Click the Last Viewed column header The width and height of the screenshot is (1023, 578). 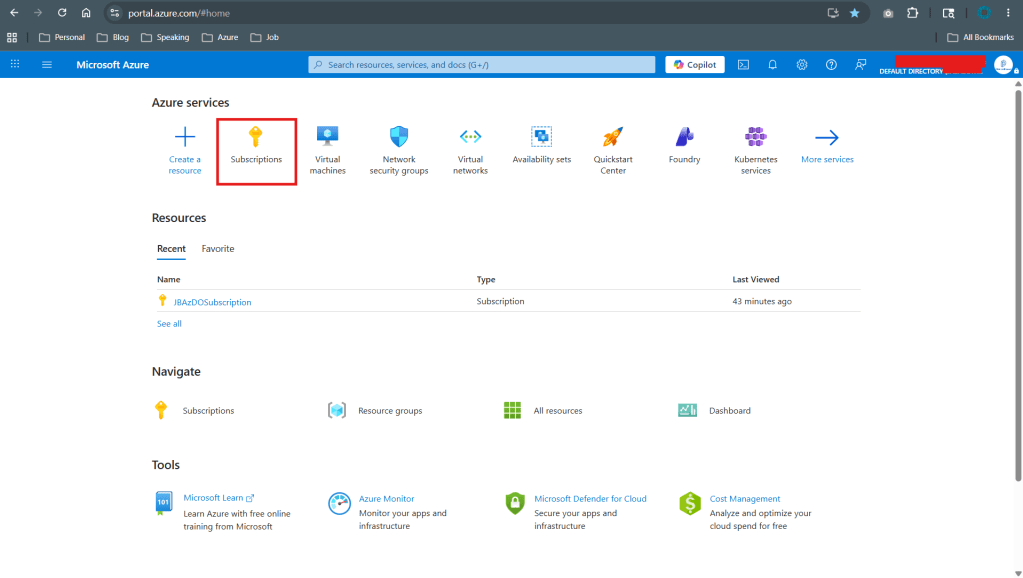pyautogui.click(x=756, y=279)
